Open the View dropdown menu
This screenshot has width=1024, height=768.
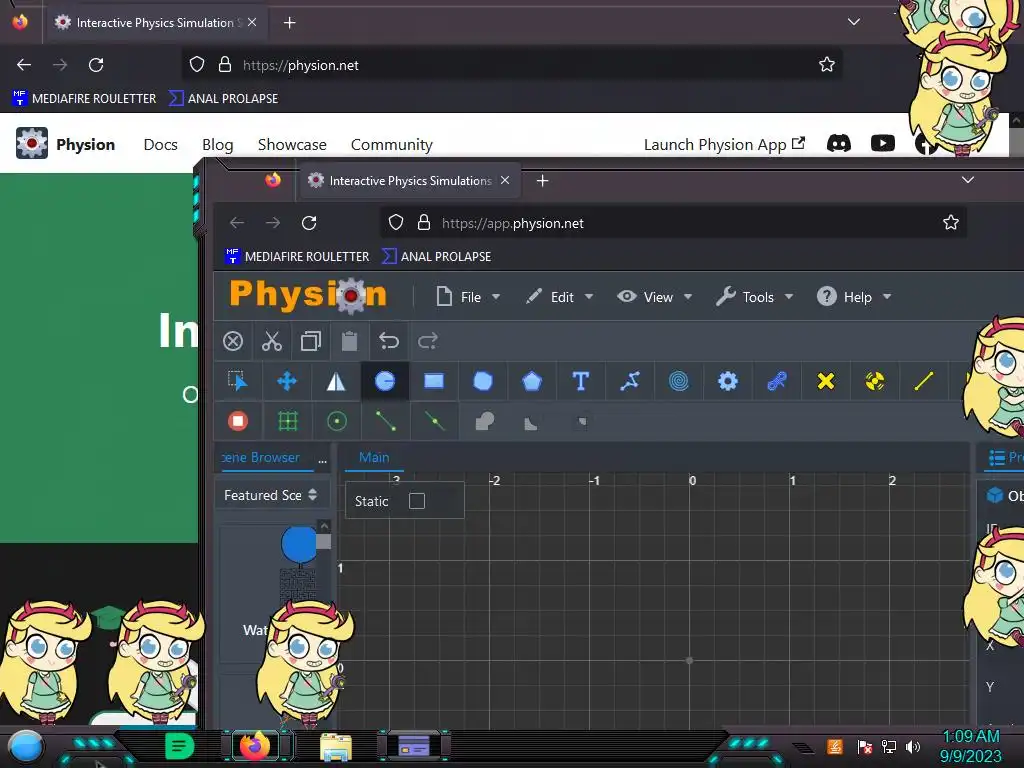pos(655,297)
